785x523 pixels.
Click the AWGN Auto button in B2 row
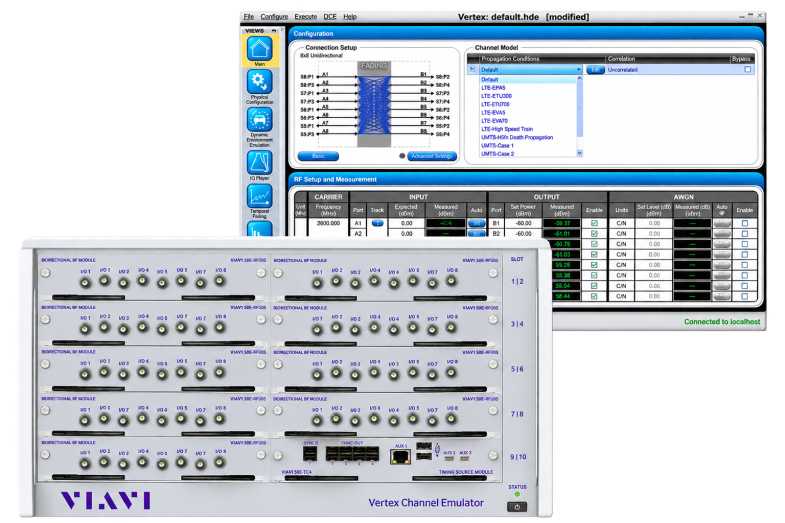(722, 234)
